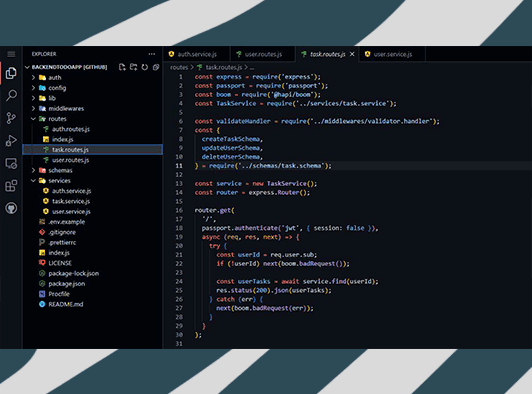Screen dimensions: 532x394
Task: Switch to the user.routes.js tab
Action: click(x=263, y=54)
